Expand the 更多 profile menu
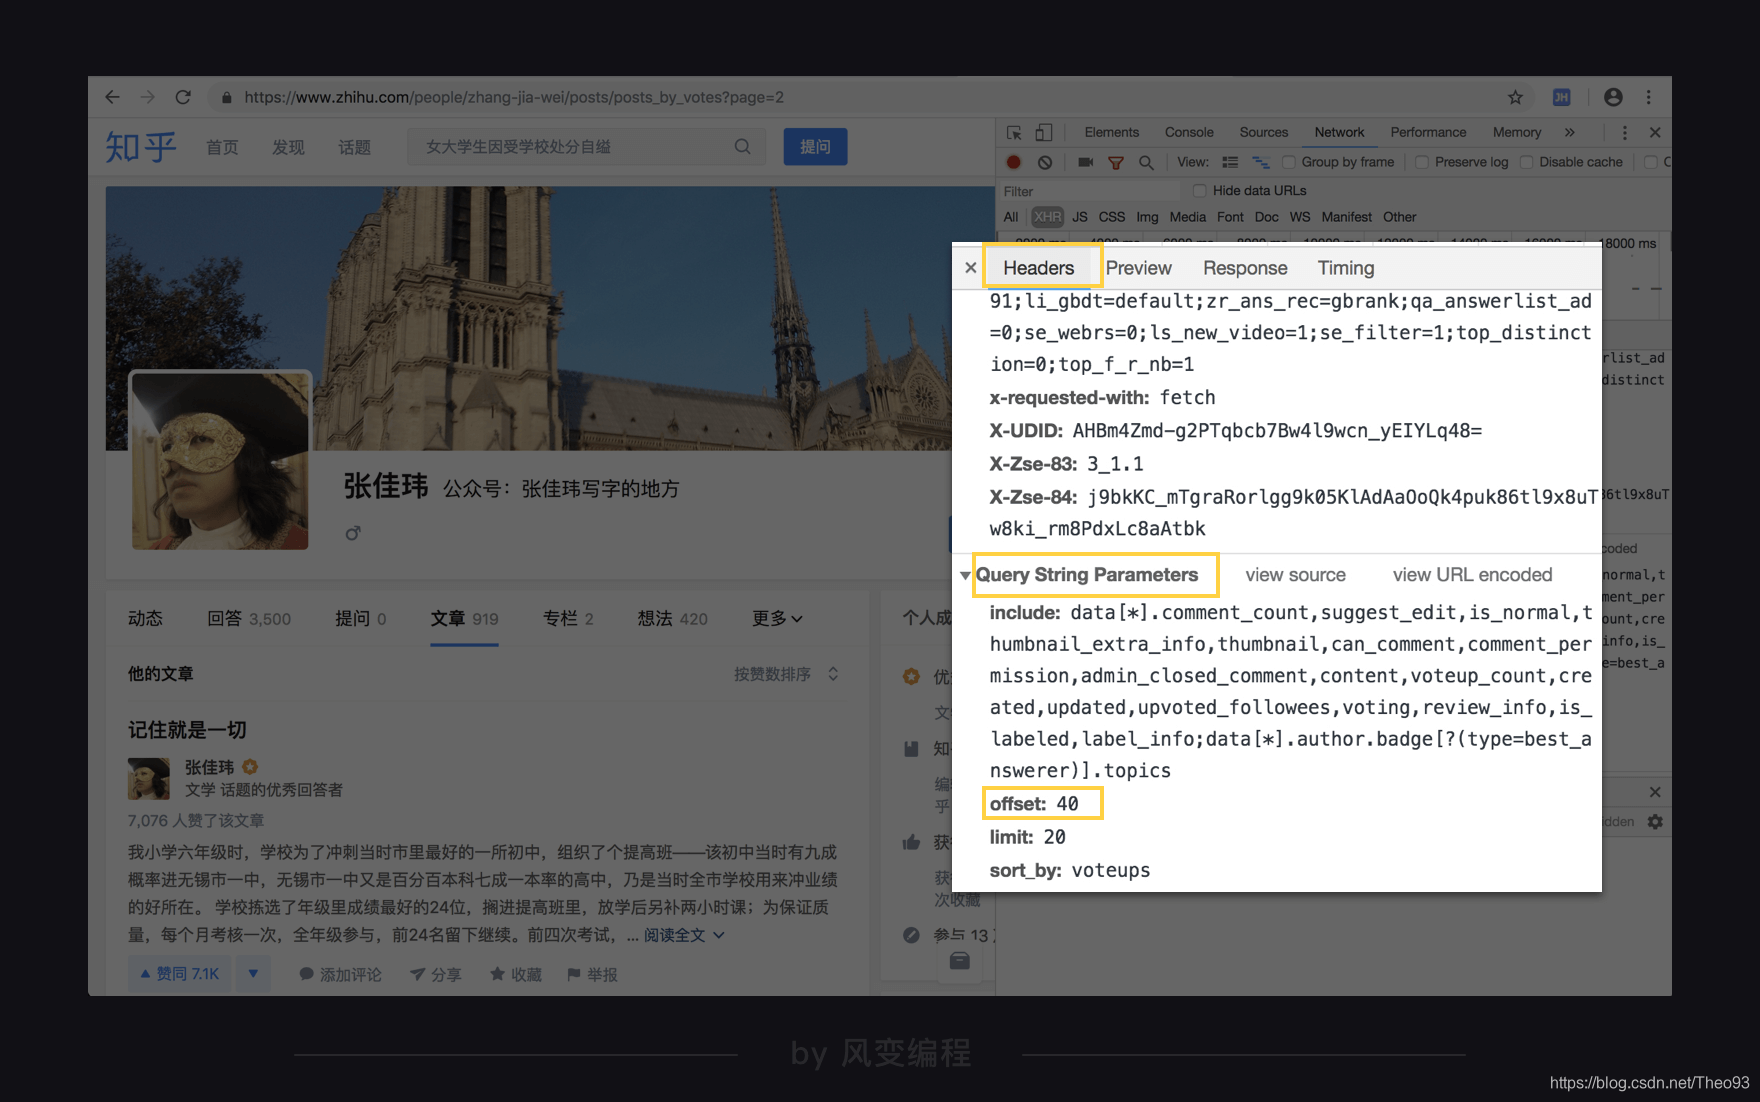The image size is (1760, 1102). [x=777, y=619]
